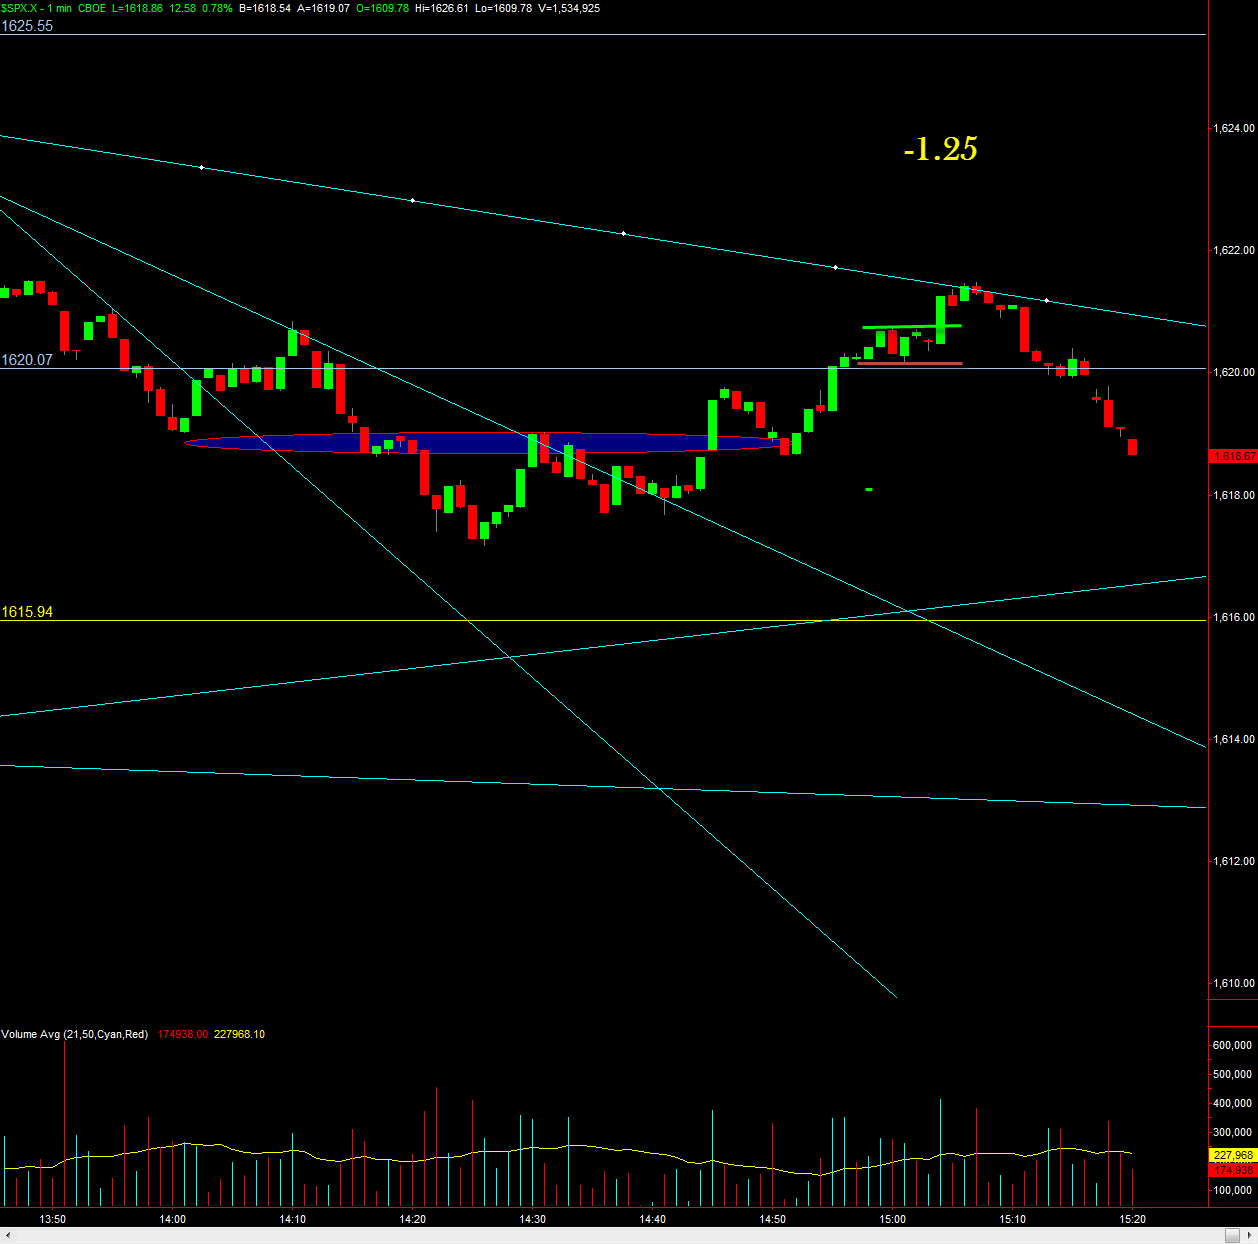1258x1244 pixels.
Task: Click the 14:20 time axis label
Action: (x=413, y=1219)
